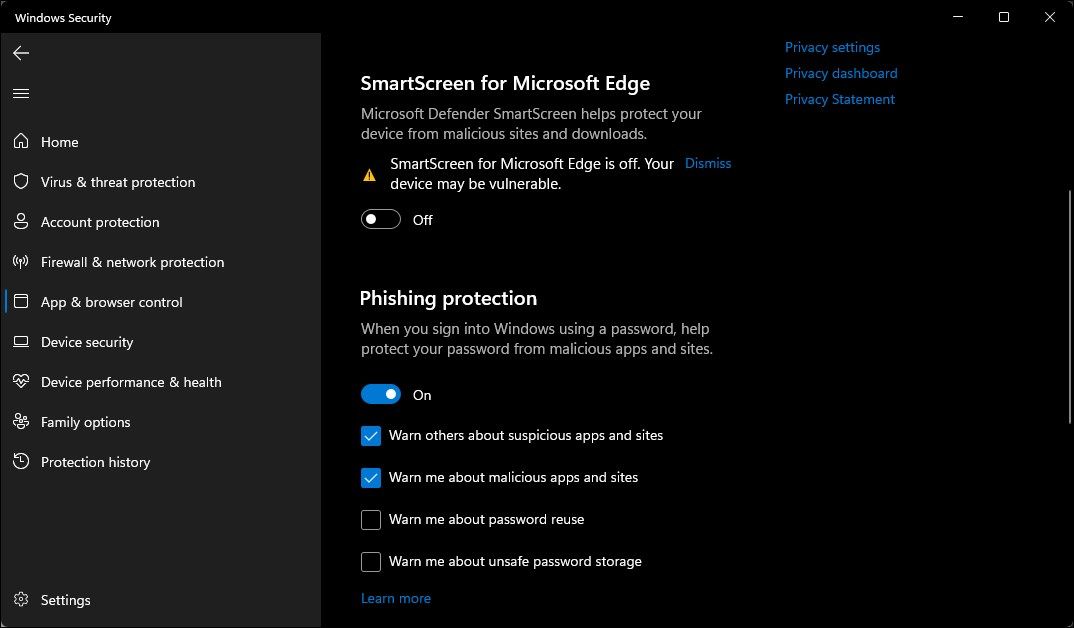The height and width of the screenshot is (628, 1074).
Task: Dismiss the SmartScreen warning
Action: [708, 163]
